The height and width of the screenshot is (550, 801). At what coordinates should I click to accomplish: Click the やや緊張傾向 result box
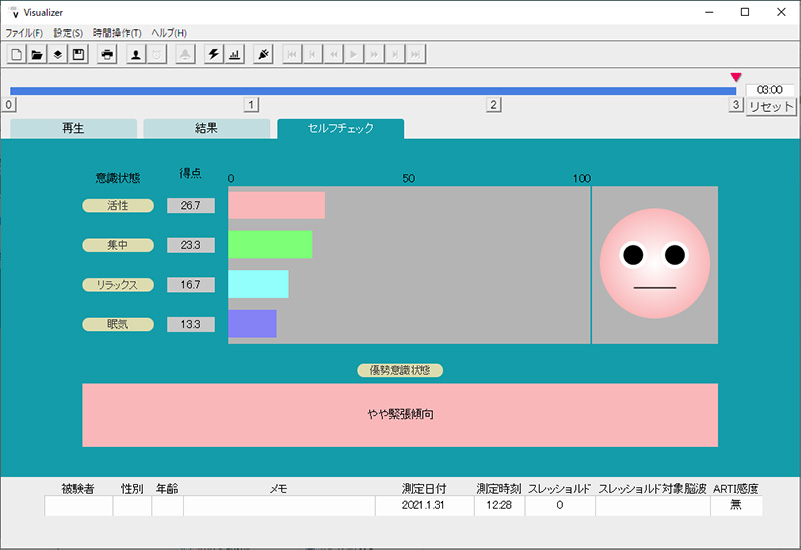pyautogui.click(x=400, y=415)
